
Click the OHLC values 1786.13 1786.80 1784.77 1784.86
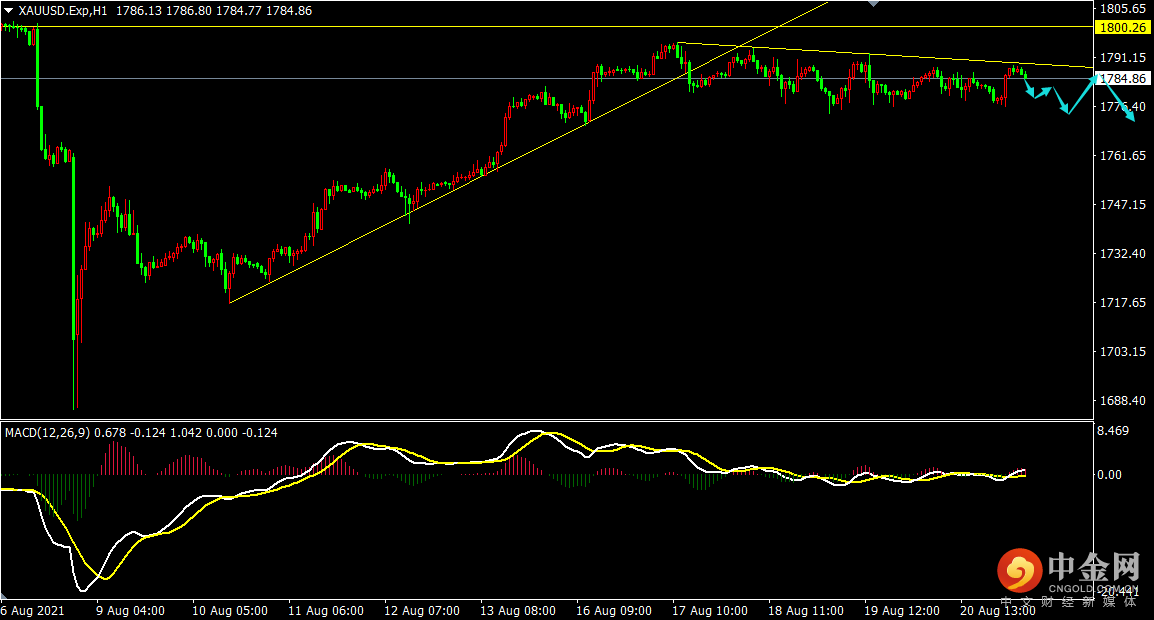[214, 11]
